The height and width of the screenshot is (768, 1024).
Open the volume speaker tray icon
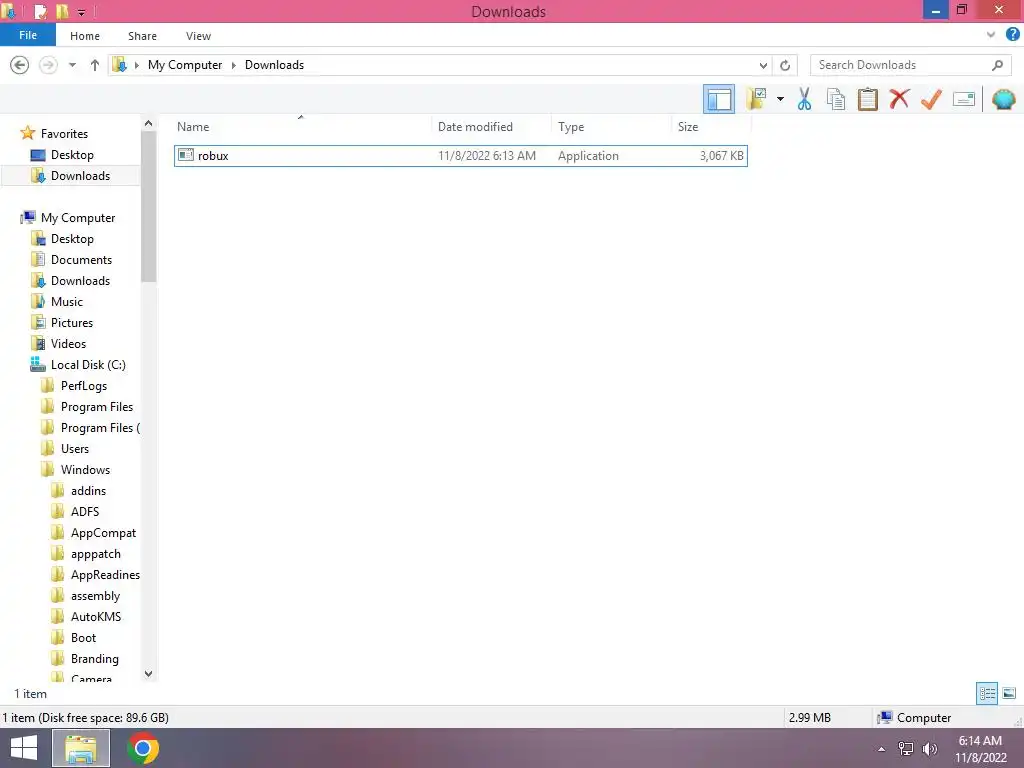coord(930,749)
